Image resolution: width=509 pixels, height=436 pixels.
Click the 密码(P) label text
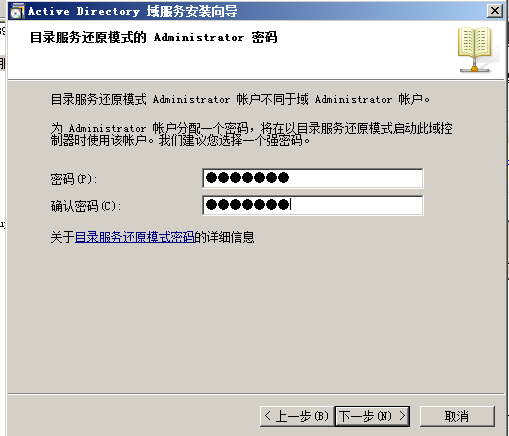pos(74,179)
